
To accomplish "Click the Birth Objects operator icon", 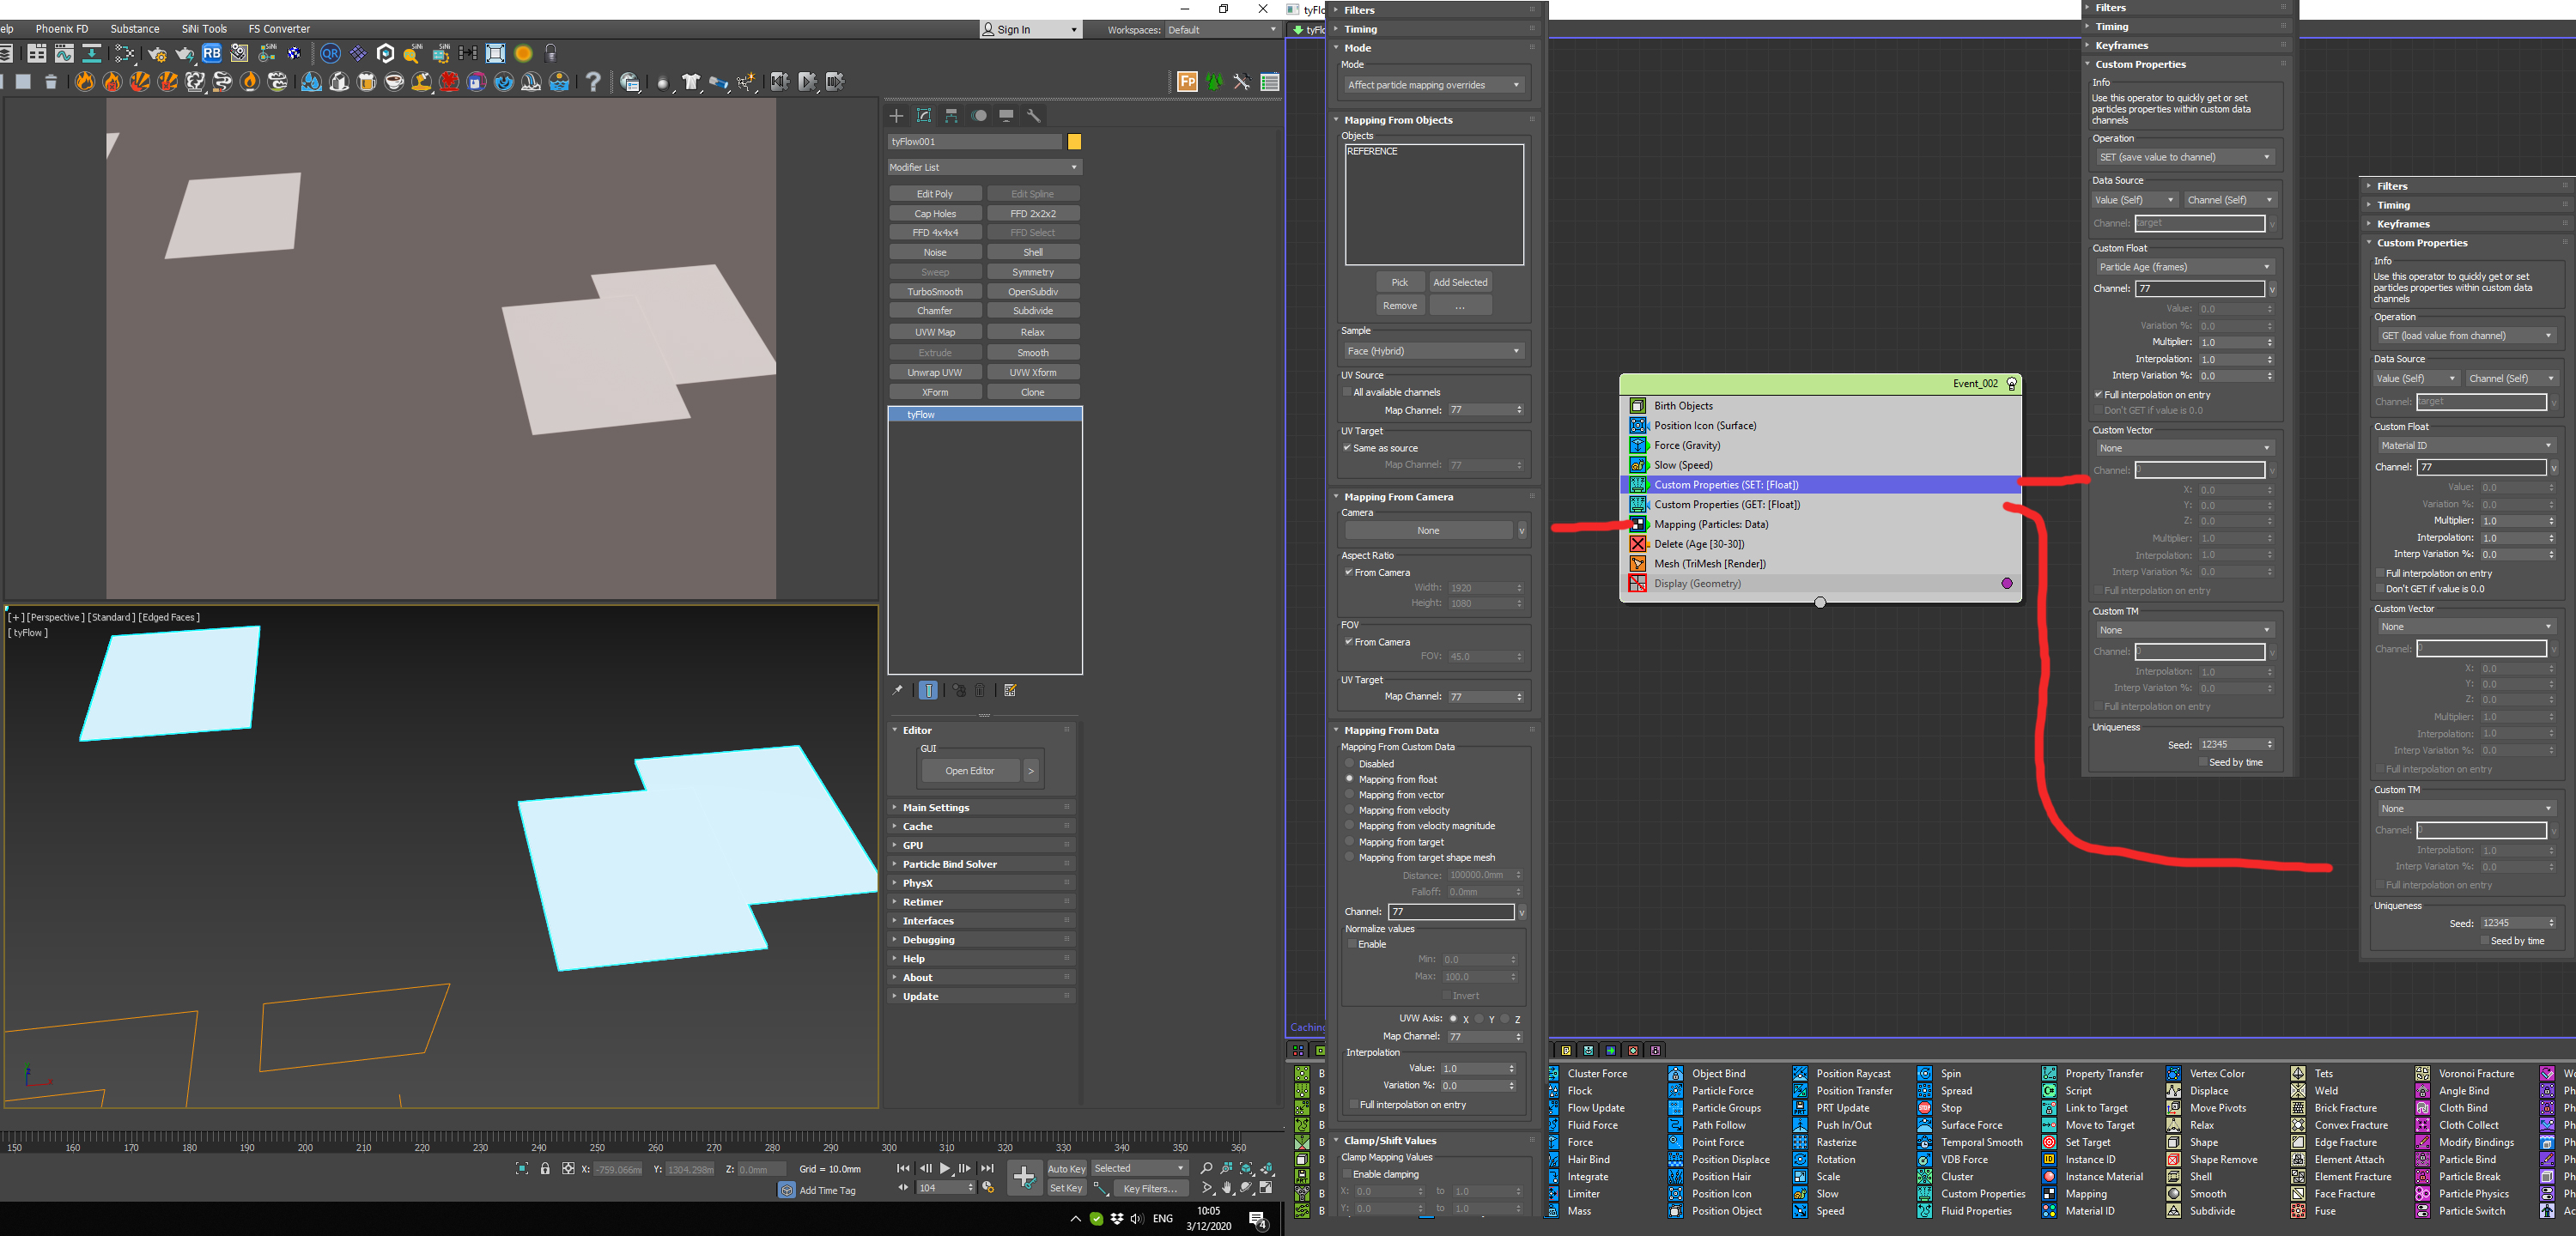I will (x=1638, y=406).
